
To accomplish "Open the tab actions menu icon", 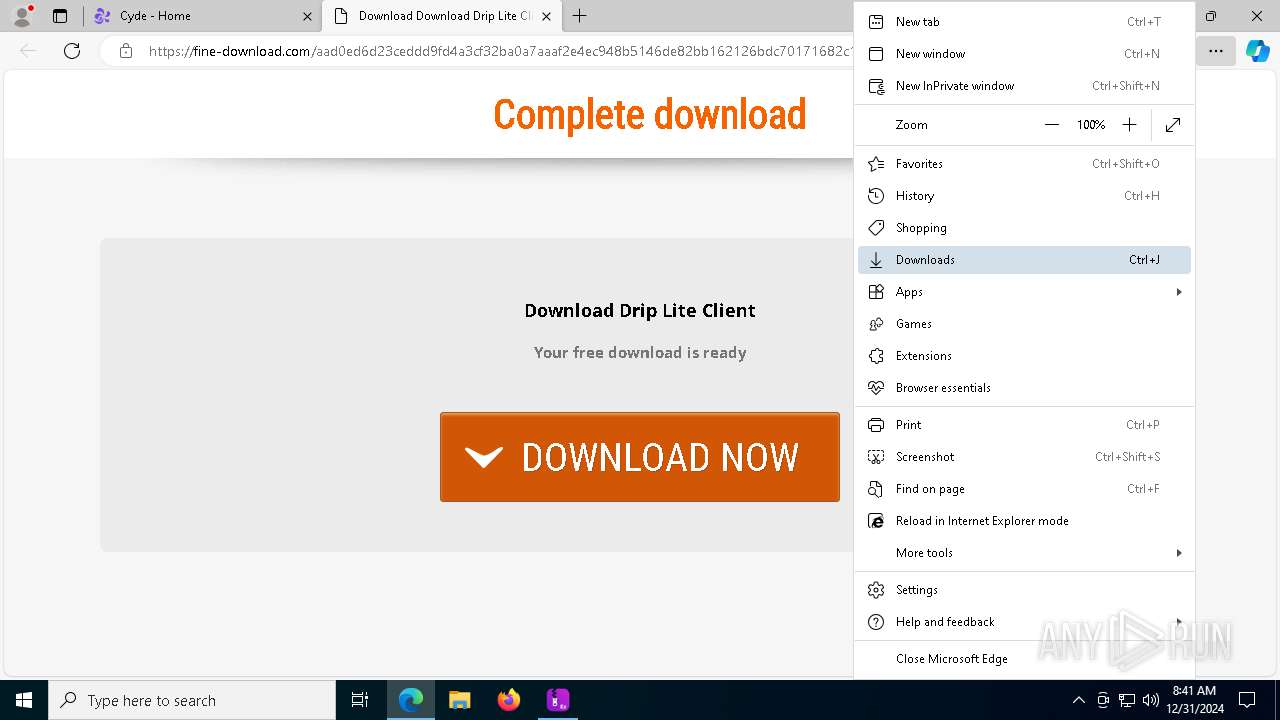I will (x=60, y=16).
